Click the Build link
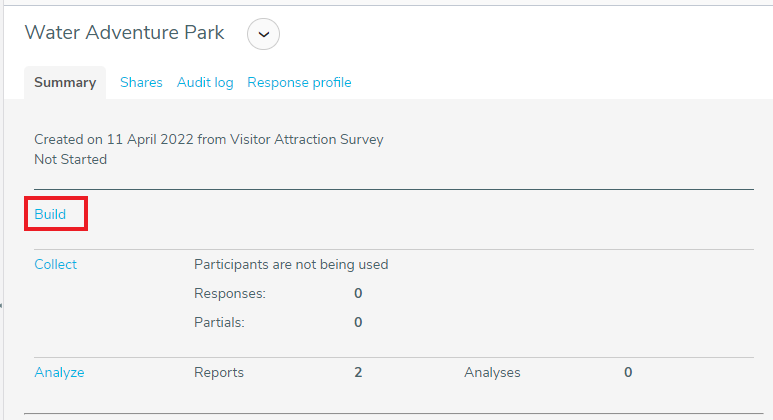The height and width of the screenshot is (420, 773). pyautogui.click(x=50, y=215)
